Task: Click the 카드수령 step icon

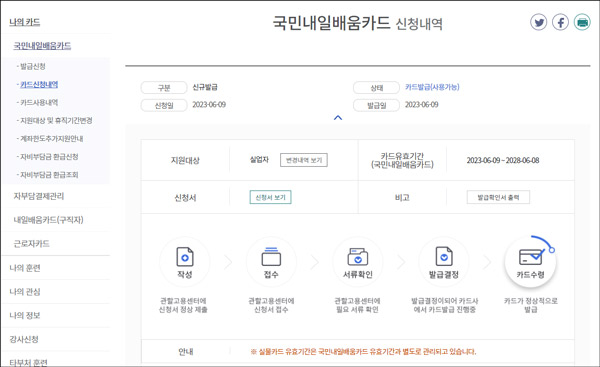Action: [x=530, y=262]
